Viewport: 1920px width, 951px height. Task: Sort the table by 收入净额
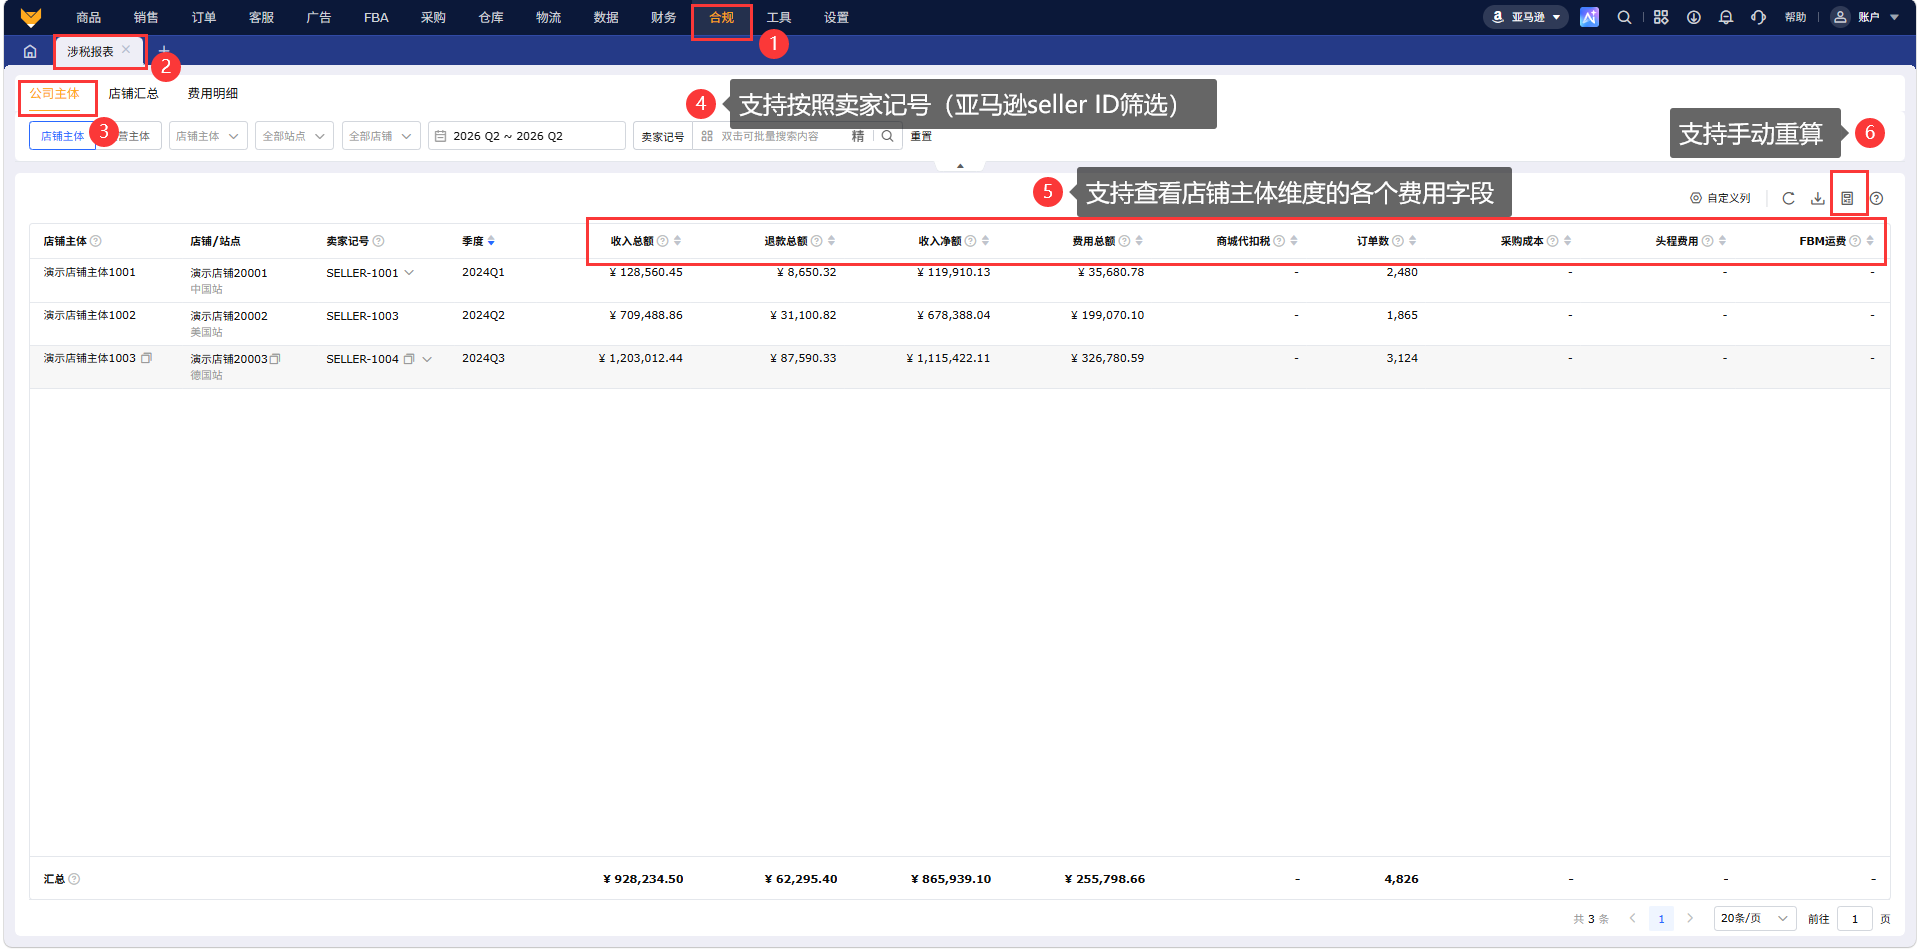point(986,241)
